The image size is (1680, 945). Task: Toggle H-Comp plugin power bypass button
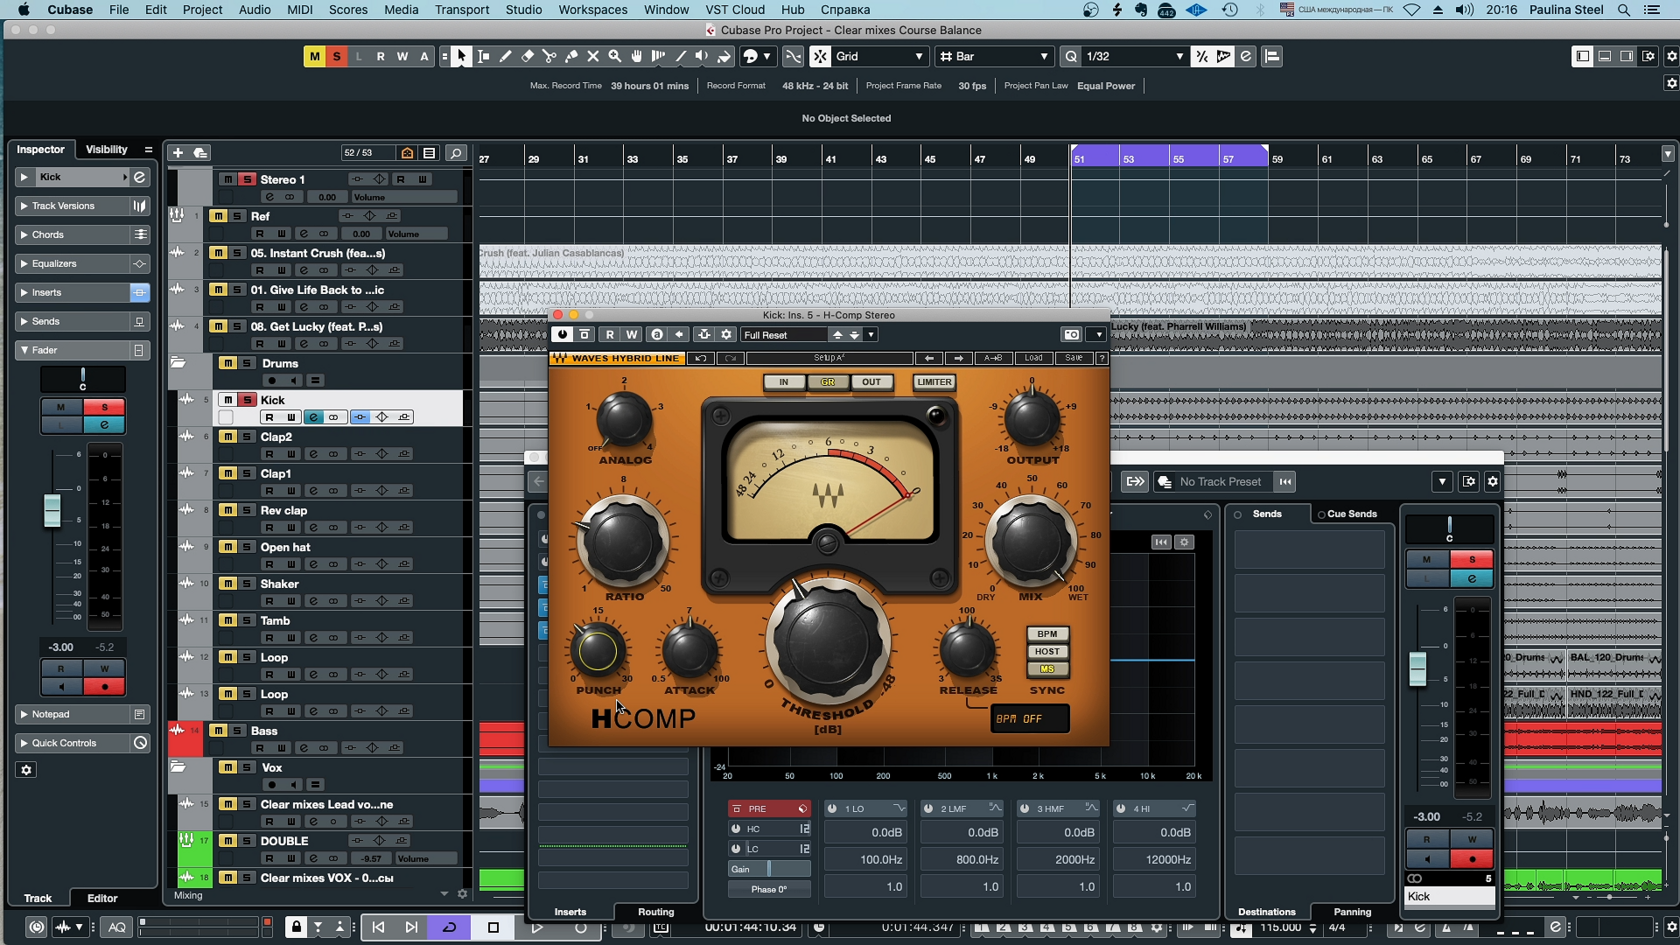point(563,335)
